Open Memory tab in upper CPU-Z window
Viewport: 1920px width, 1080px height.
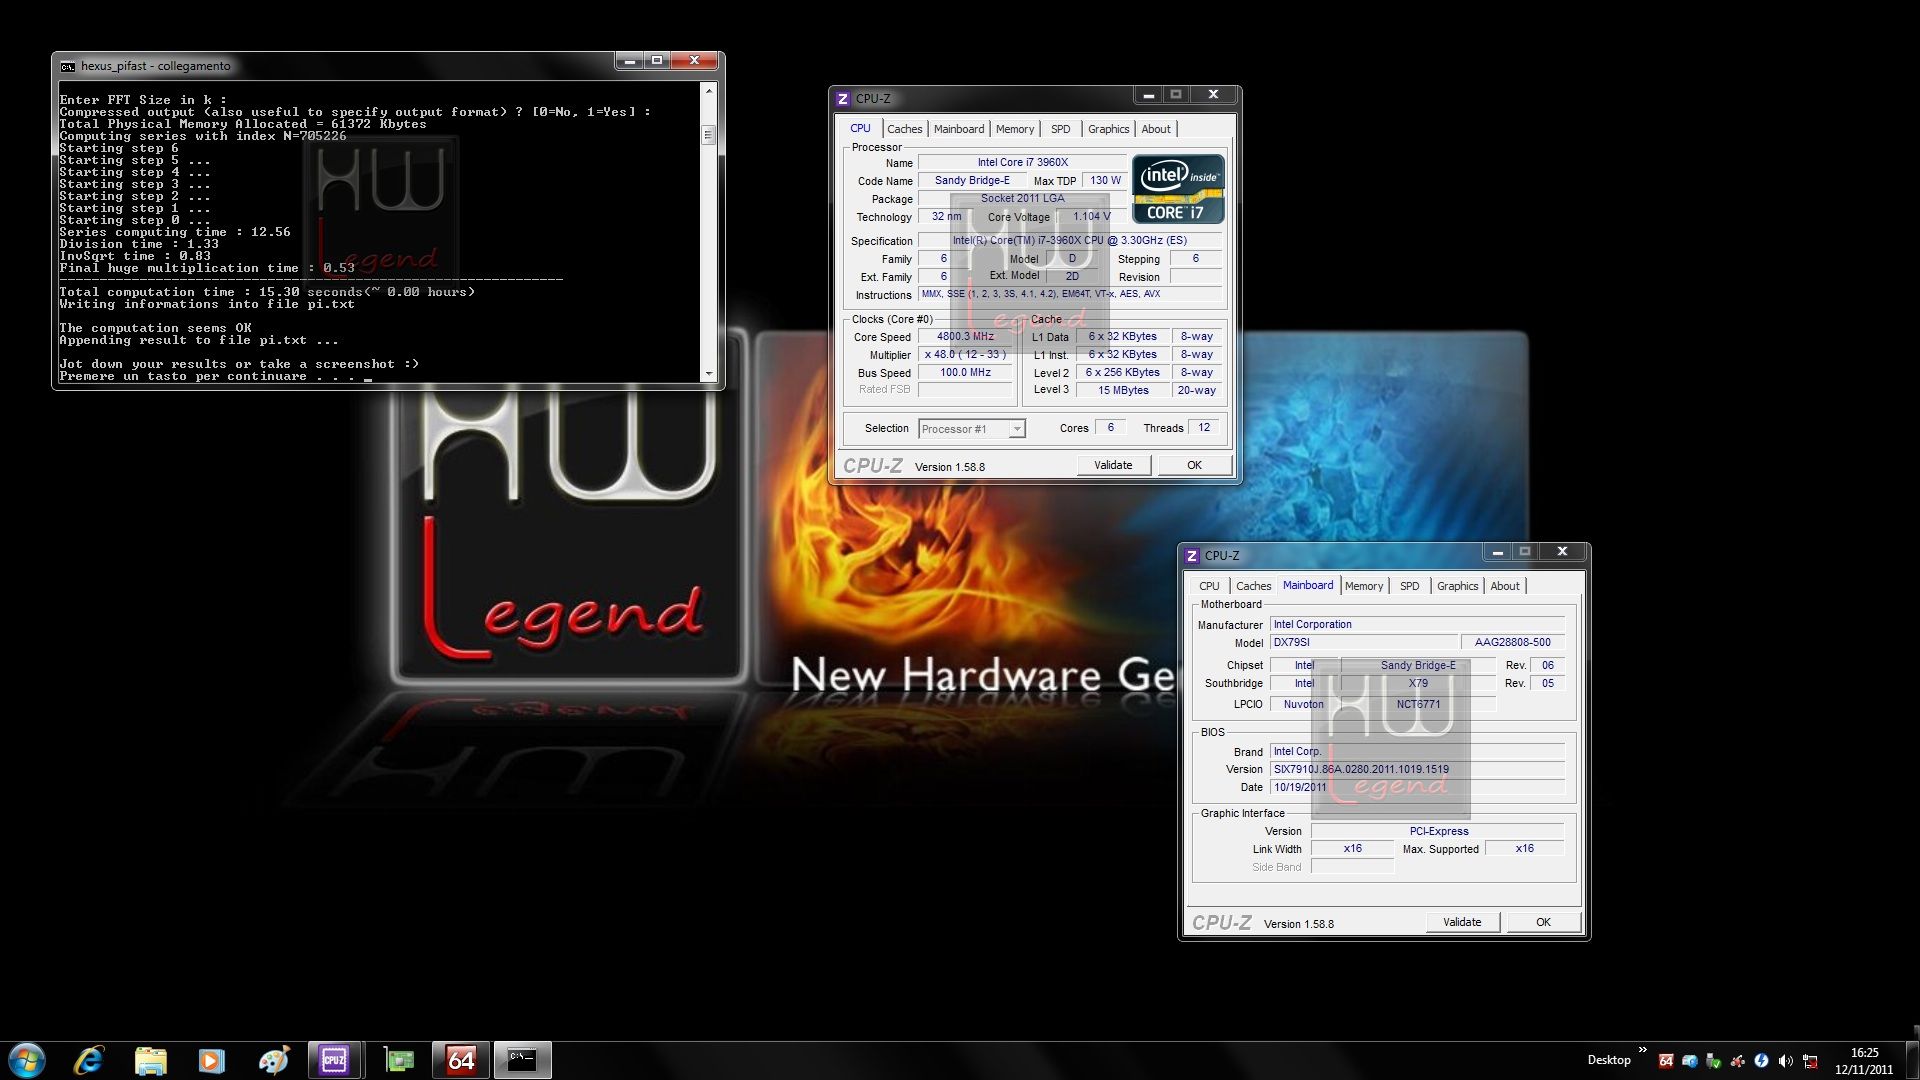[x=1015, y=129]
